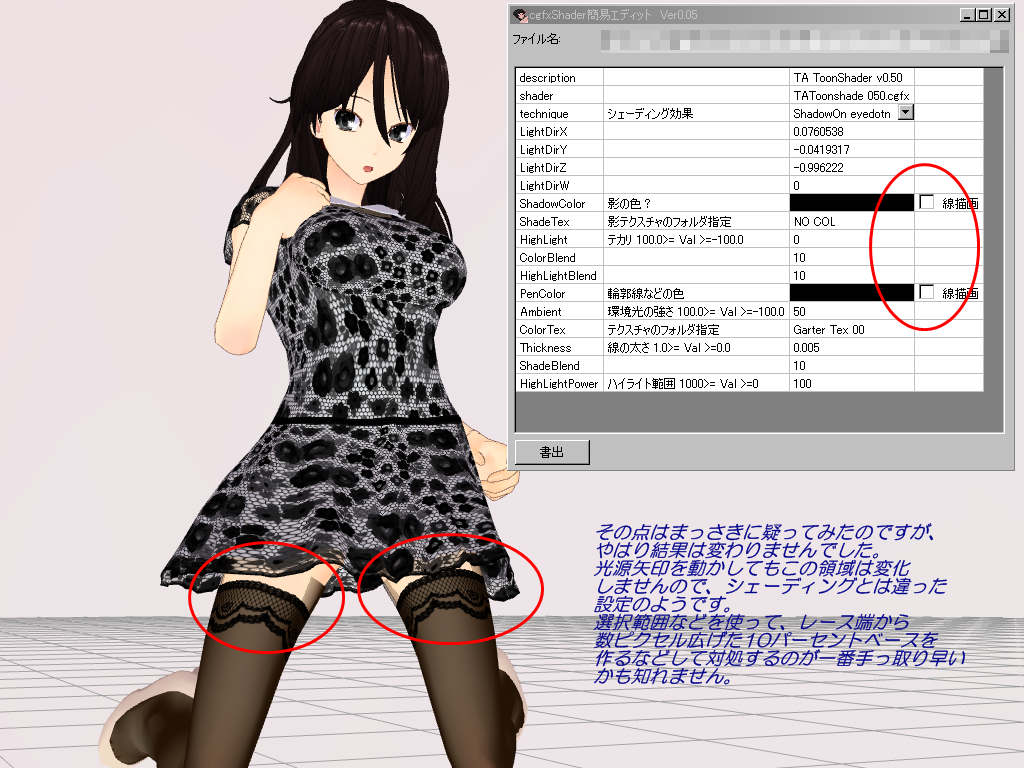Enable 線描画 checkbox in ShadowColor row

tap(927, 202)
